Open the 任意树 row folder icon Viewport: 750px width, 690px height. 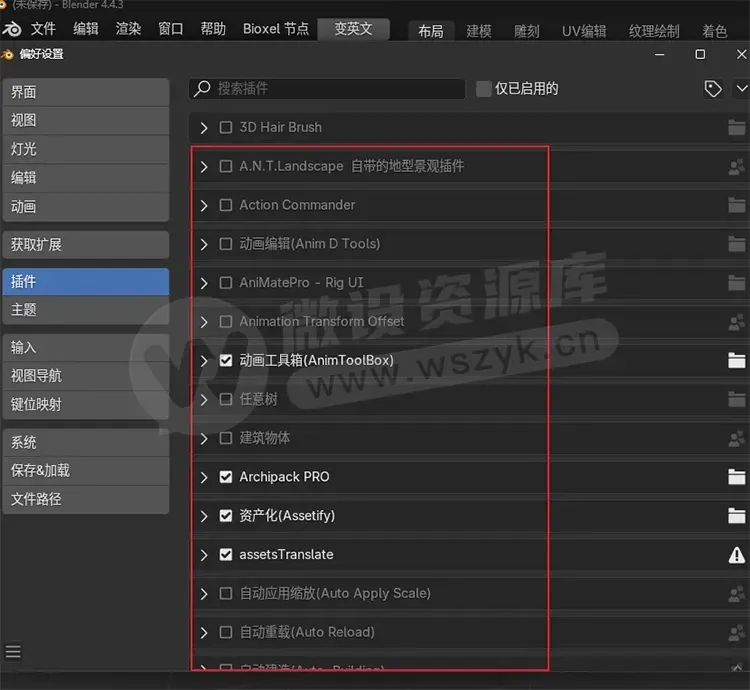click(736, 399)
